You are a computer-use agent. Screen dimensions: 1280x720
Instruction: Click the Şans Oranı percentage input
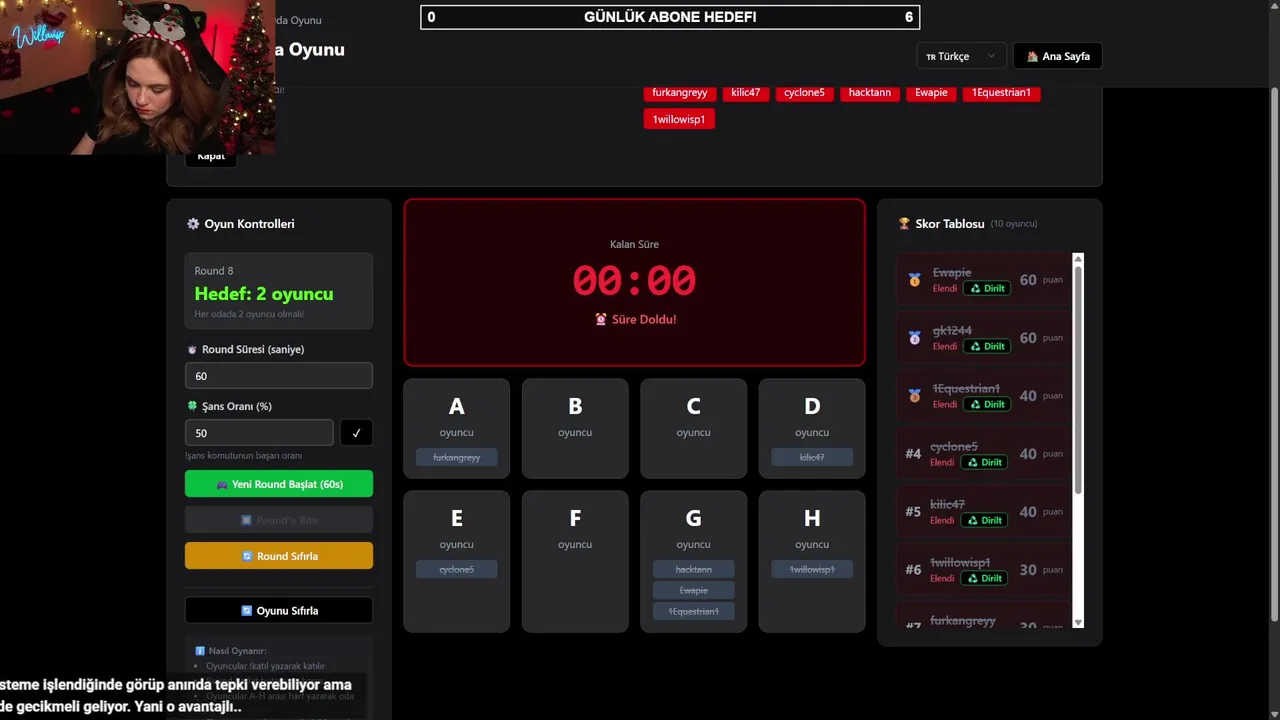pos(259,433)
